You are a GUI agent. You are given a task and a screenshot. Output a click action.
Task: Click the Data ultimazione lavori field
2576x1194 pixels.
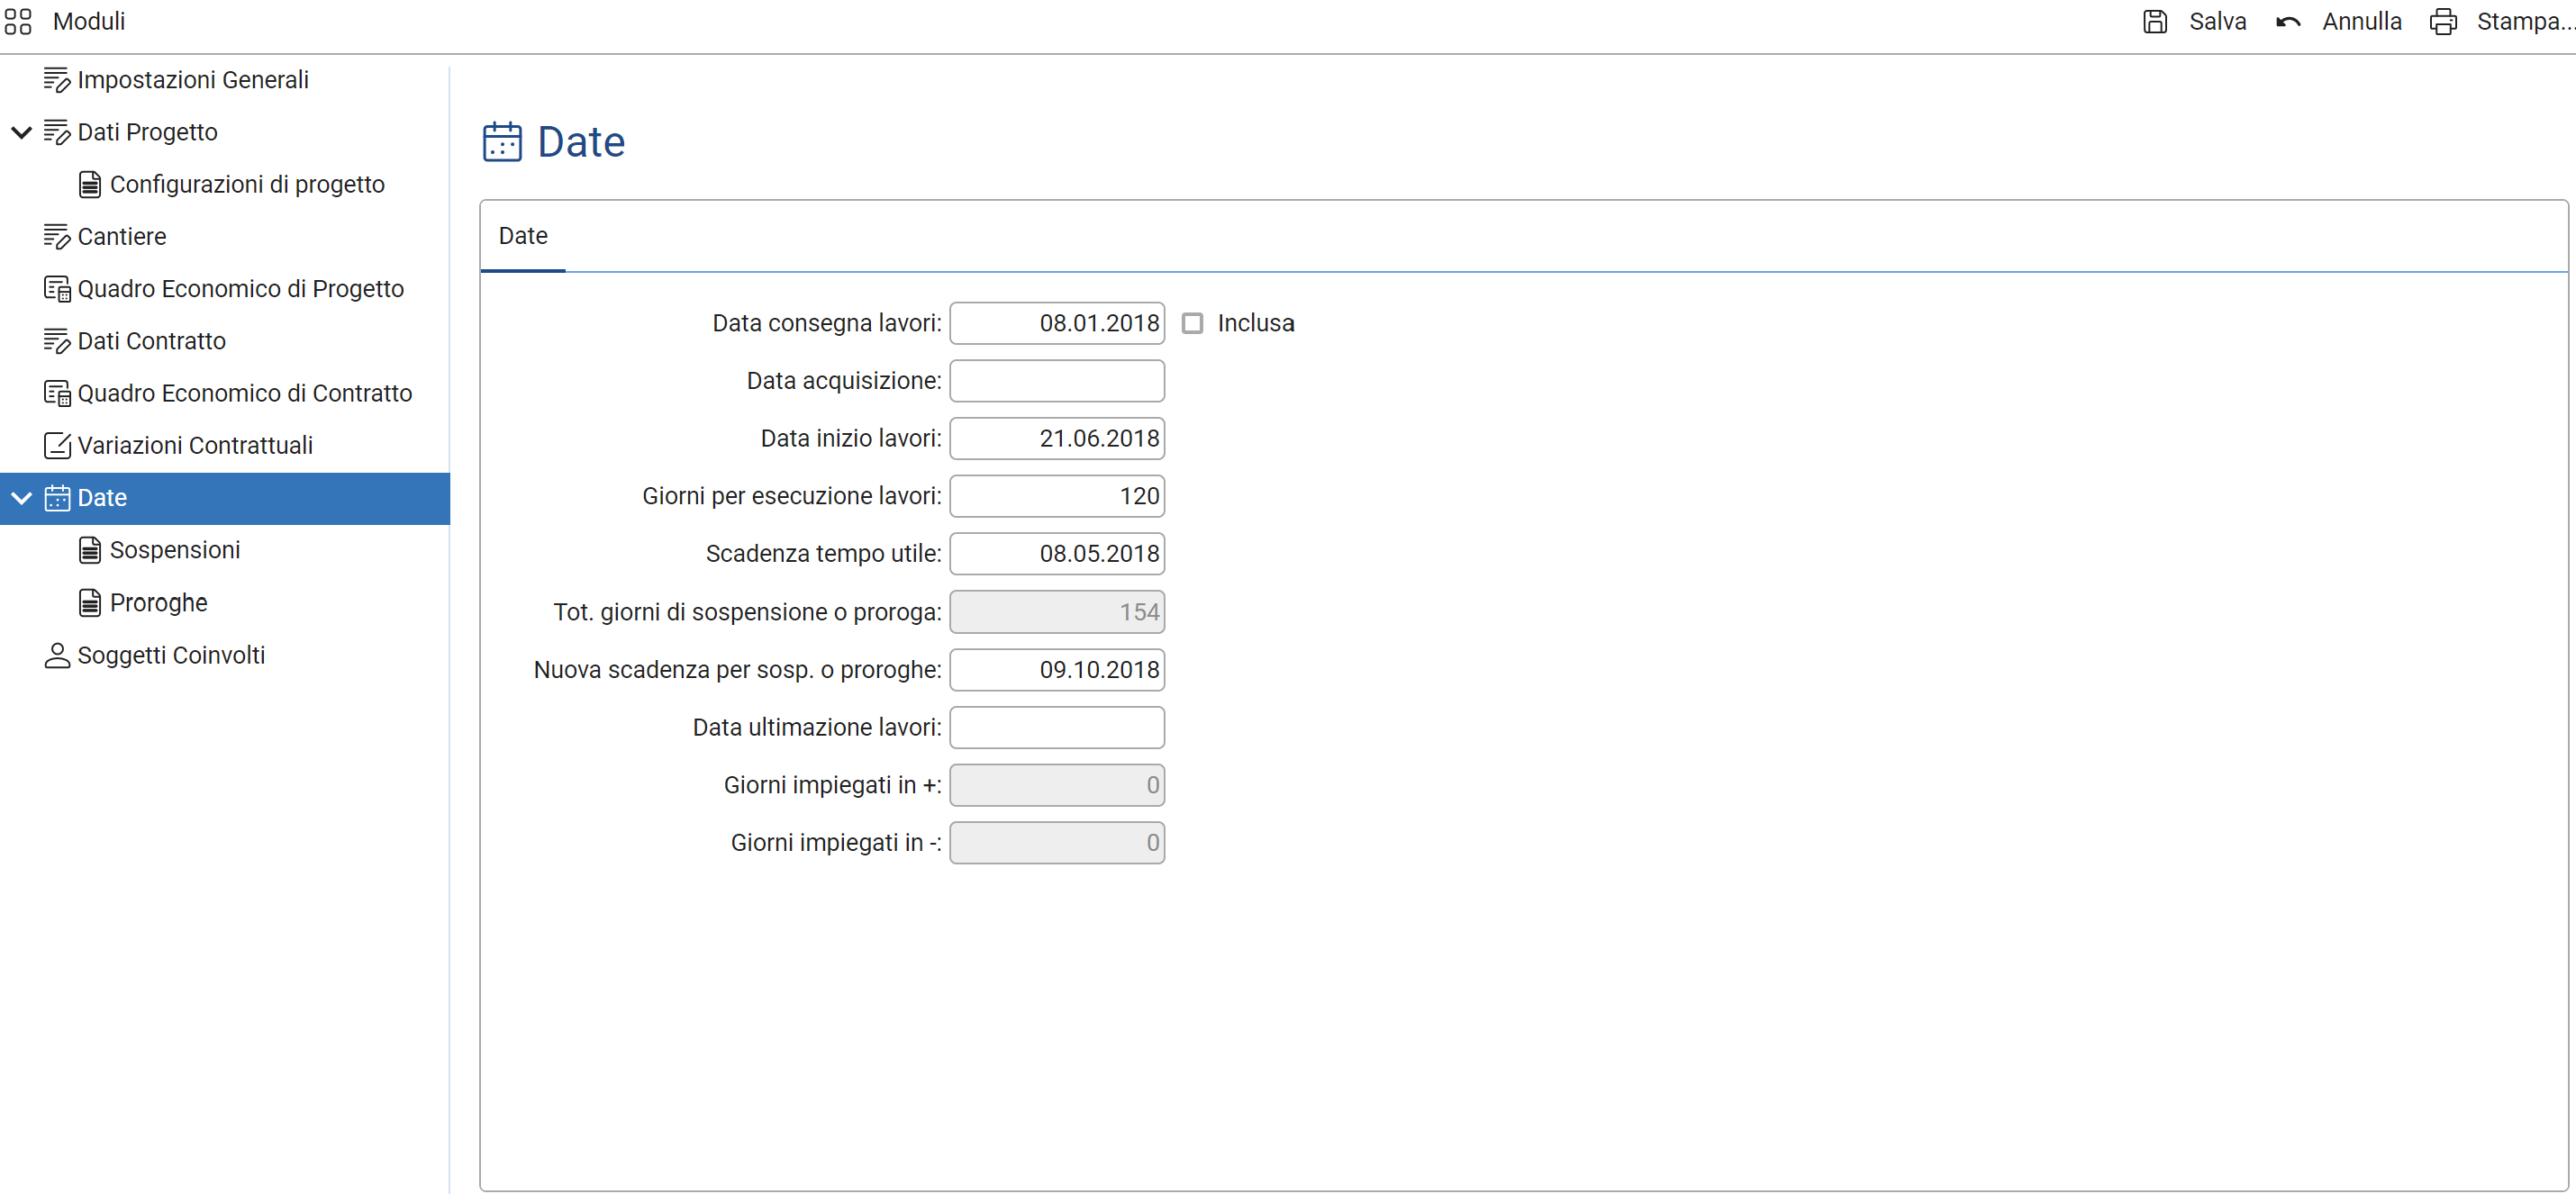(1056, 728)
